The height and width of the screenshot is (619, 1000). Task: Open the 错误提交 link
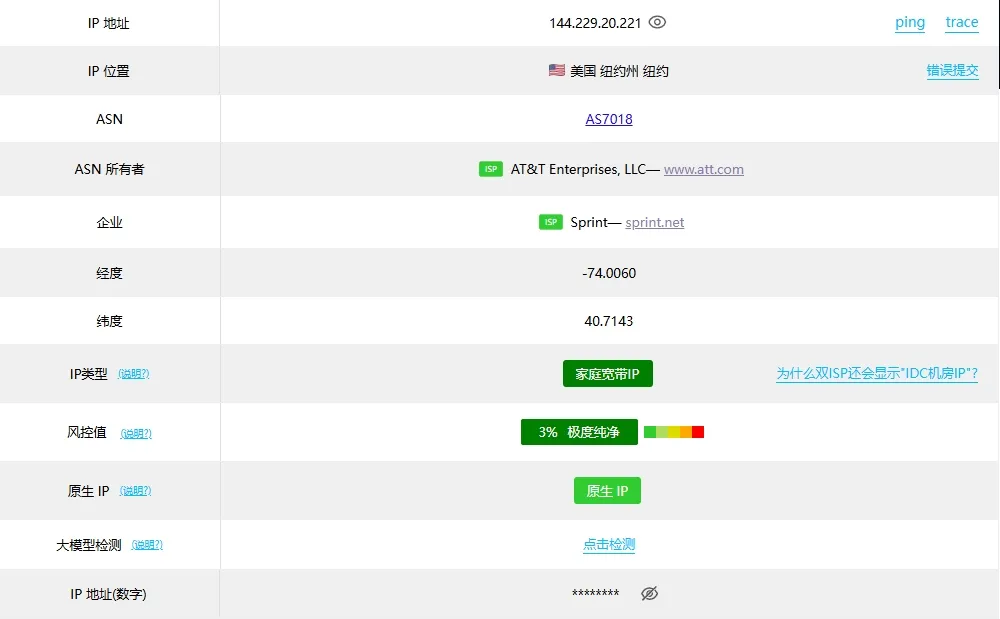click(x=952, y=70)
